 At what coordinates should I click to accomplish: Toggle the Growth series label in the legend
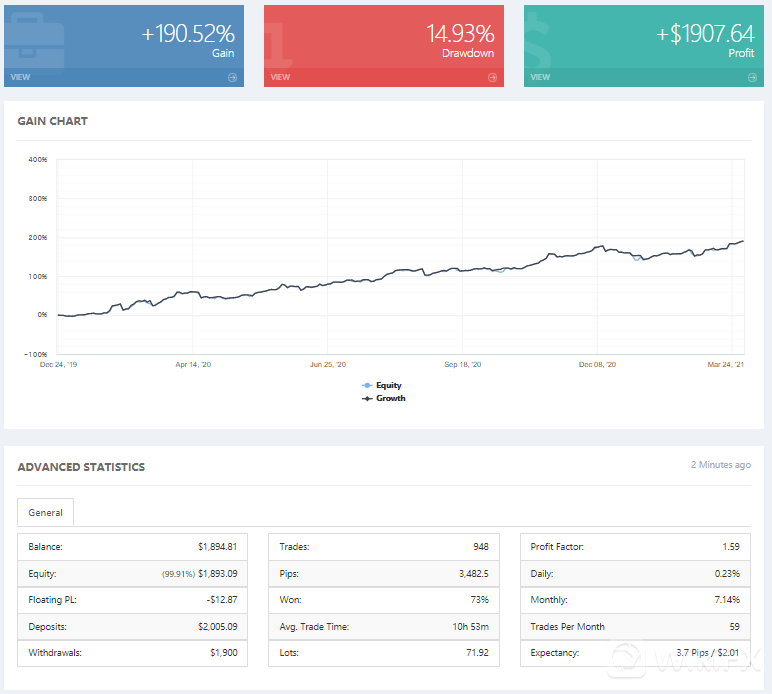pos(390,398)
